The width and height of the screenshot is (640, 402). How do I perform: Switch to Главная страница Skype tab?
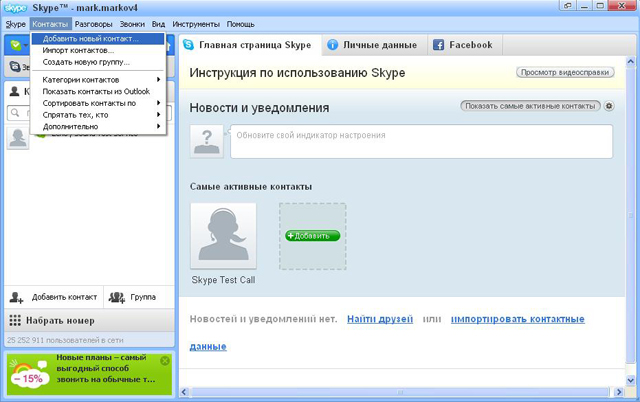(250, 45)
